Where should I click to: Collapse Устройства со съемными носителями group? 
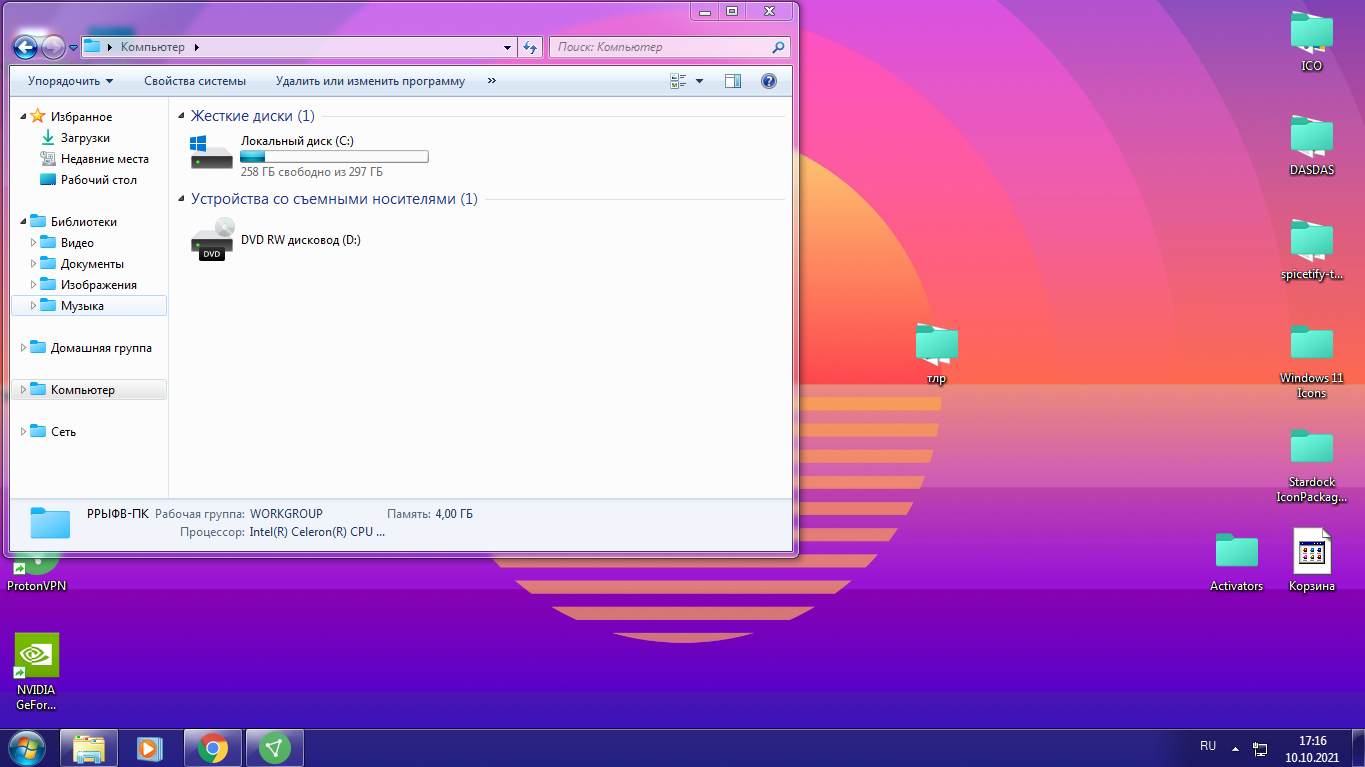[181, 199]
